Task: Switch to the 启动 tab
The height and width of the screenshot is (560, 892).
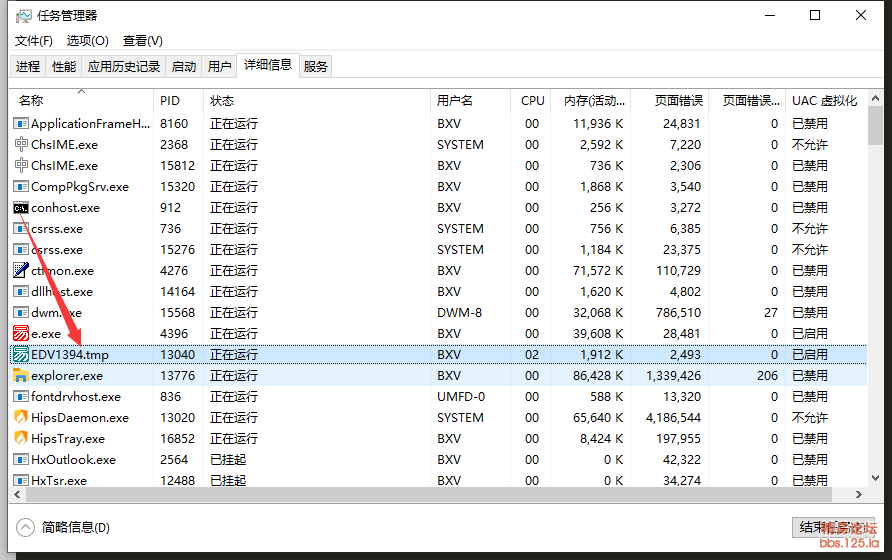Action: tap(184, 67)
